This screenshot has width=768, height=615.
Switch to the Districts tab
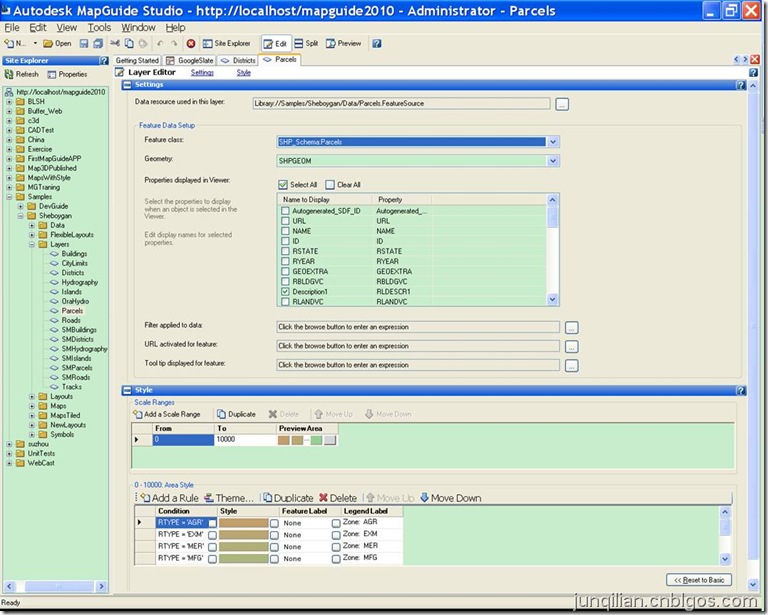[238, 61]
